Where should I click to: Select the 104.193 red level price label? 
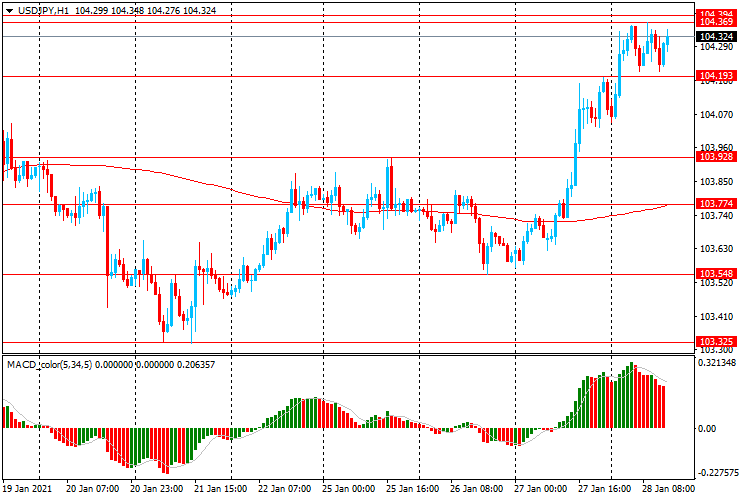pos(716,76)
